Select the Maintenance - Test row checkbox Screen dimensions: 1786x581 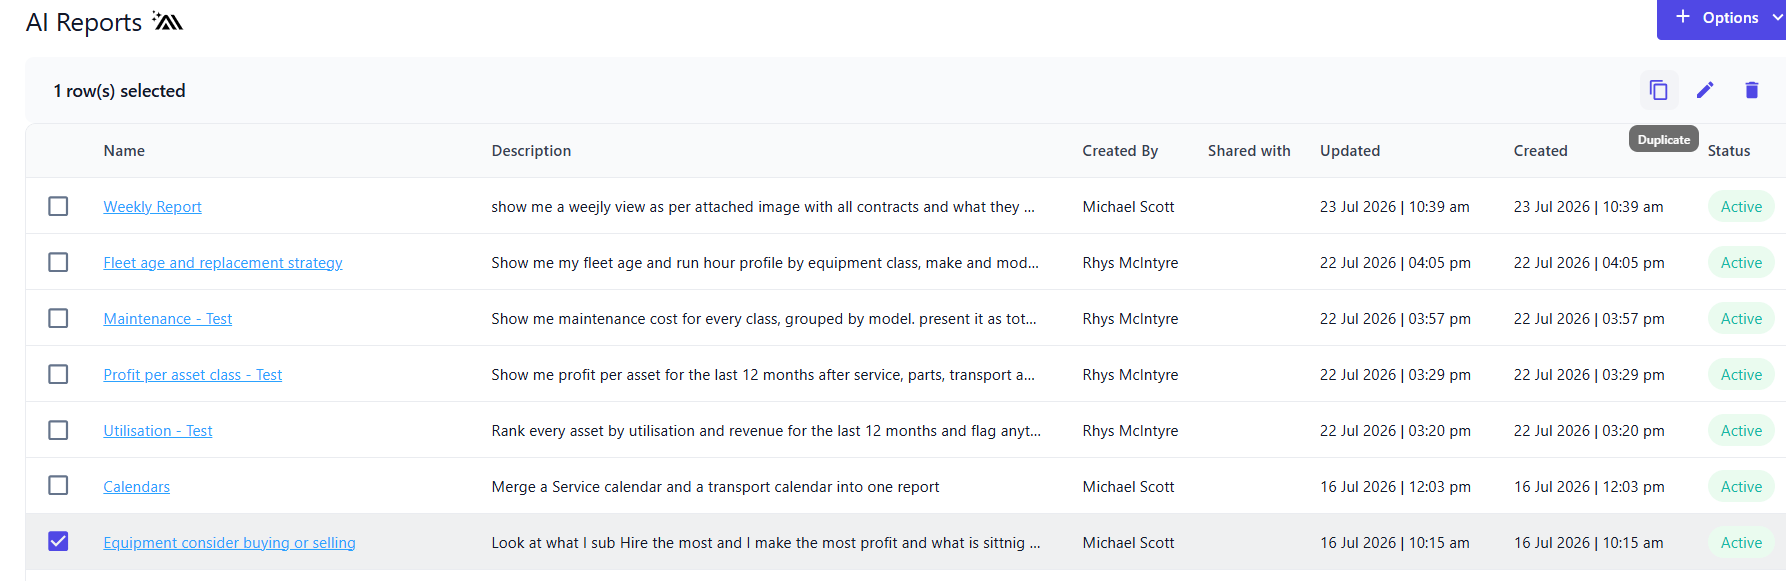[x=58, y=318]
